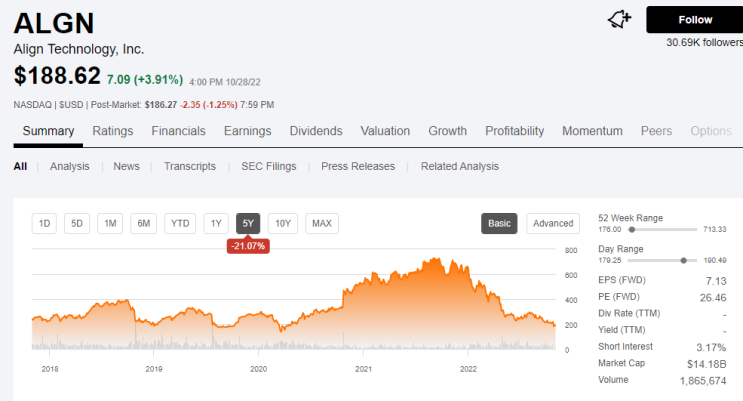The image size is (743, 401).
Task: Click the 2021 peak on price chart
Action: [x=437, y=260]
